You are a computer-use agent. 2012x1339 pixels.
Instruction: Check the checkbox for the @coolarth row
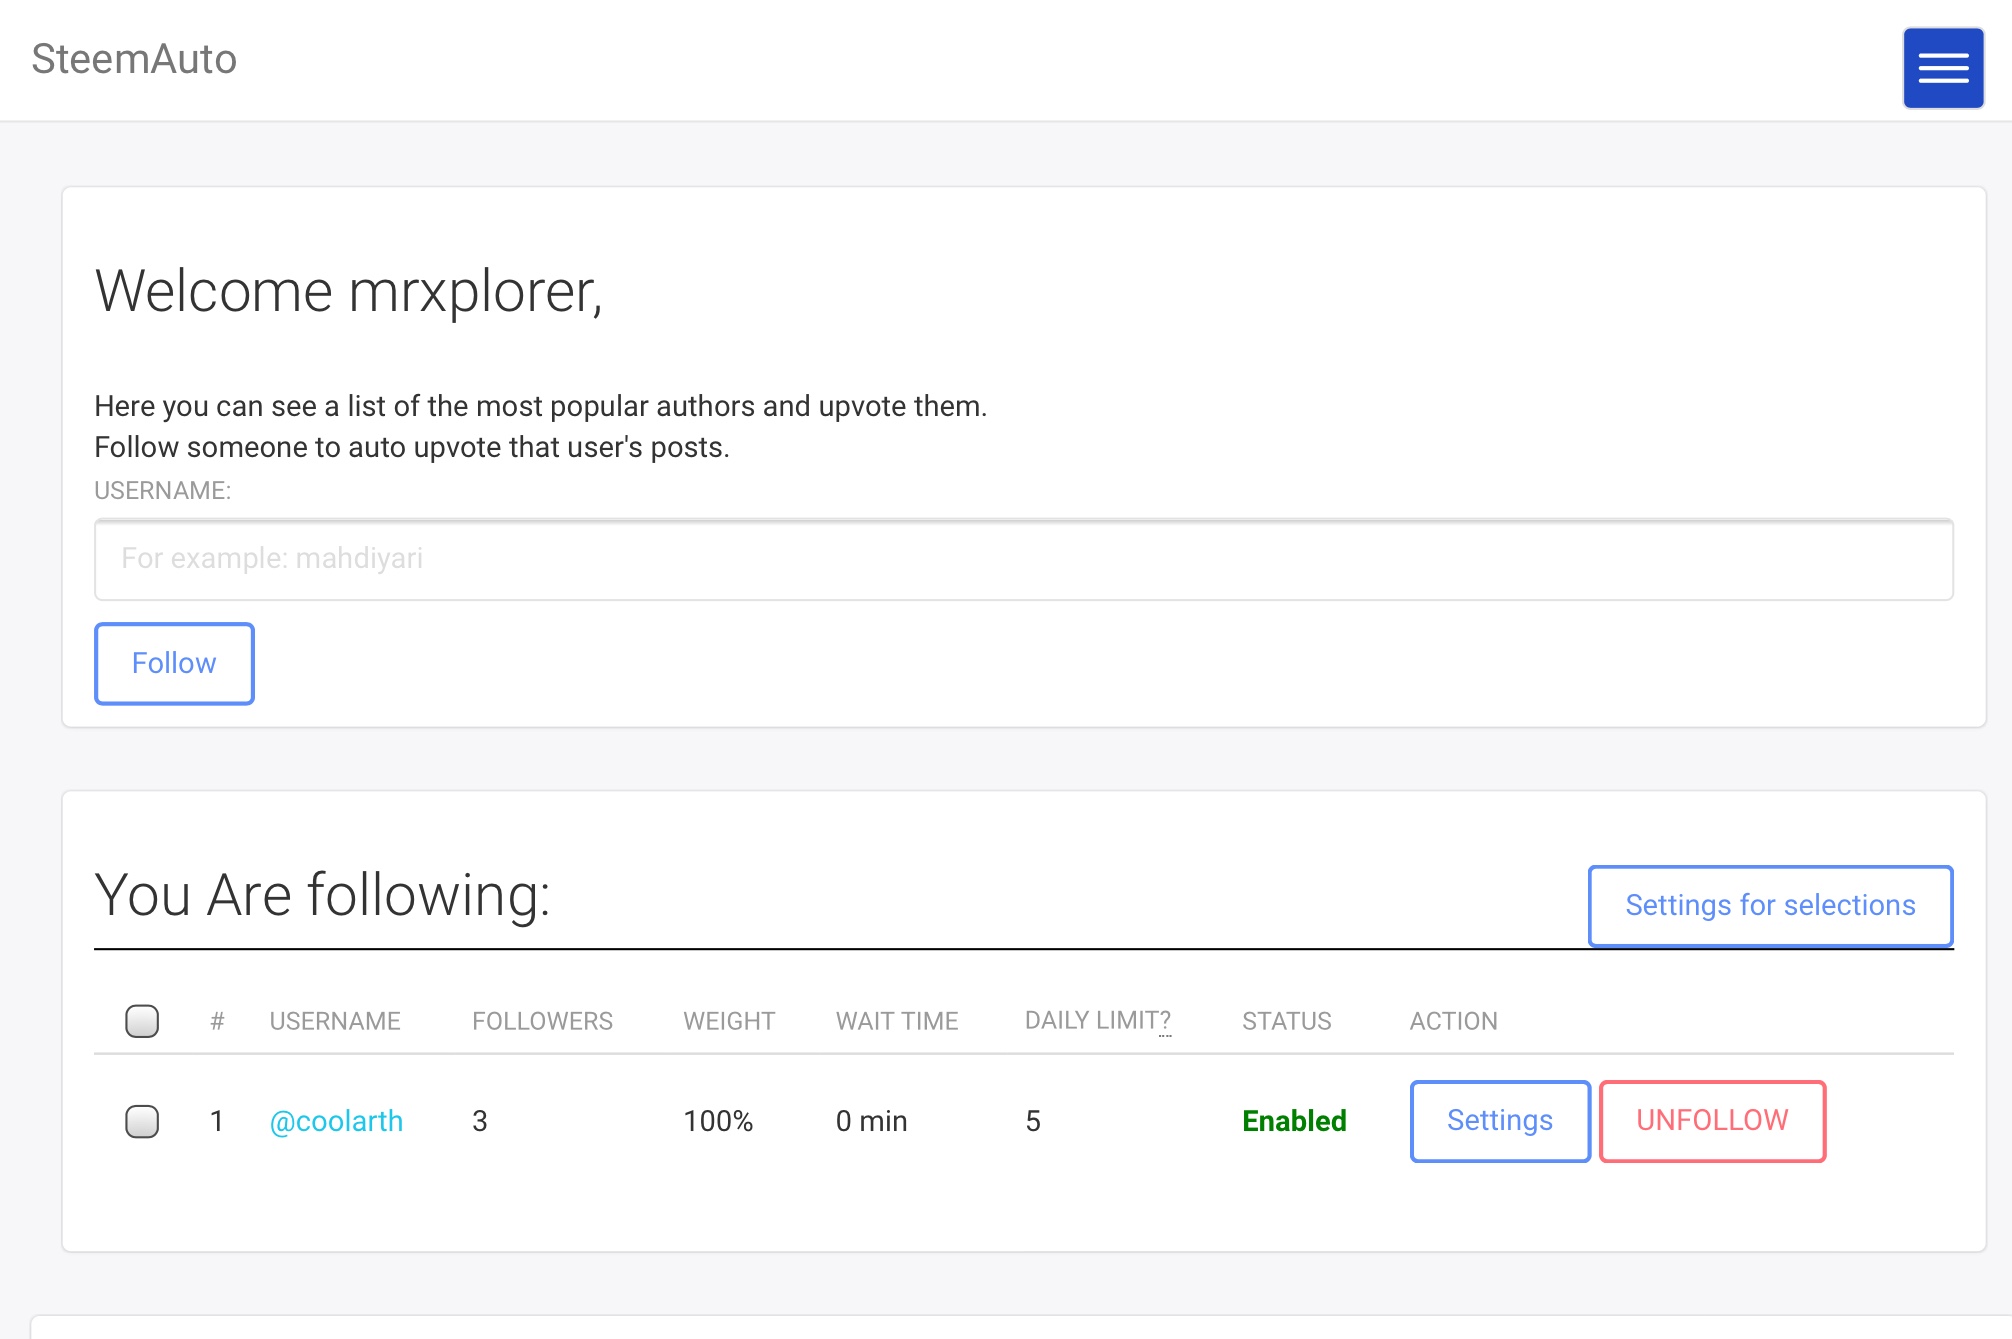[142, 1121]
